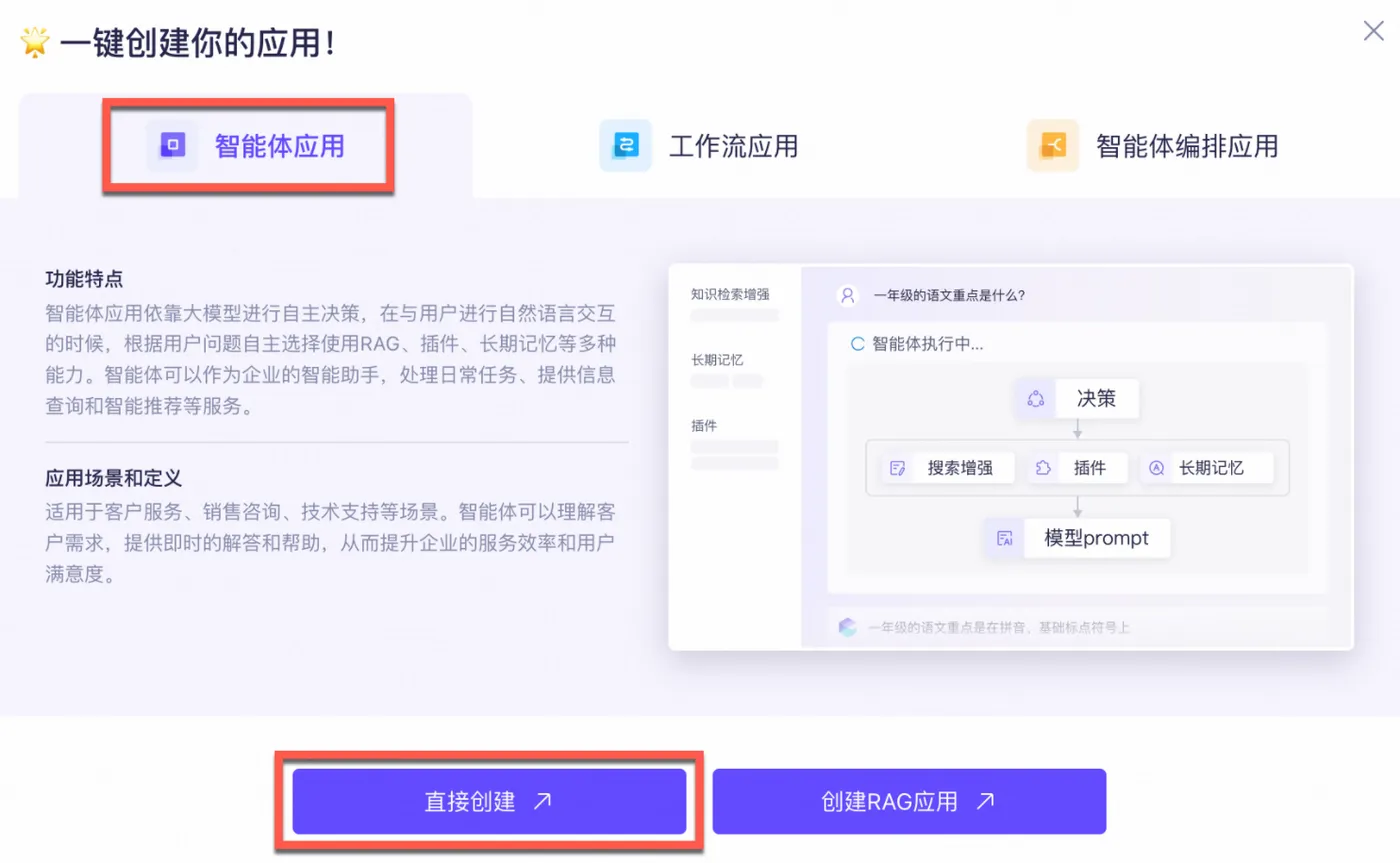The height and width of the screenshot is (863, 1400).
Task: Click the 智能体执行中 loading spinner icon
Action: click(857, 344)
